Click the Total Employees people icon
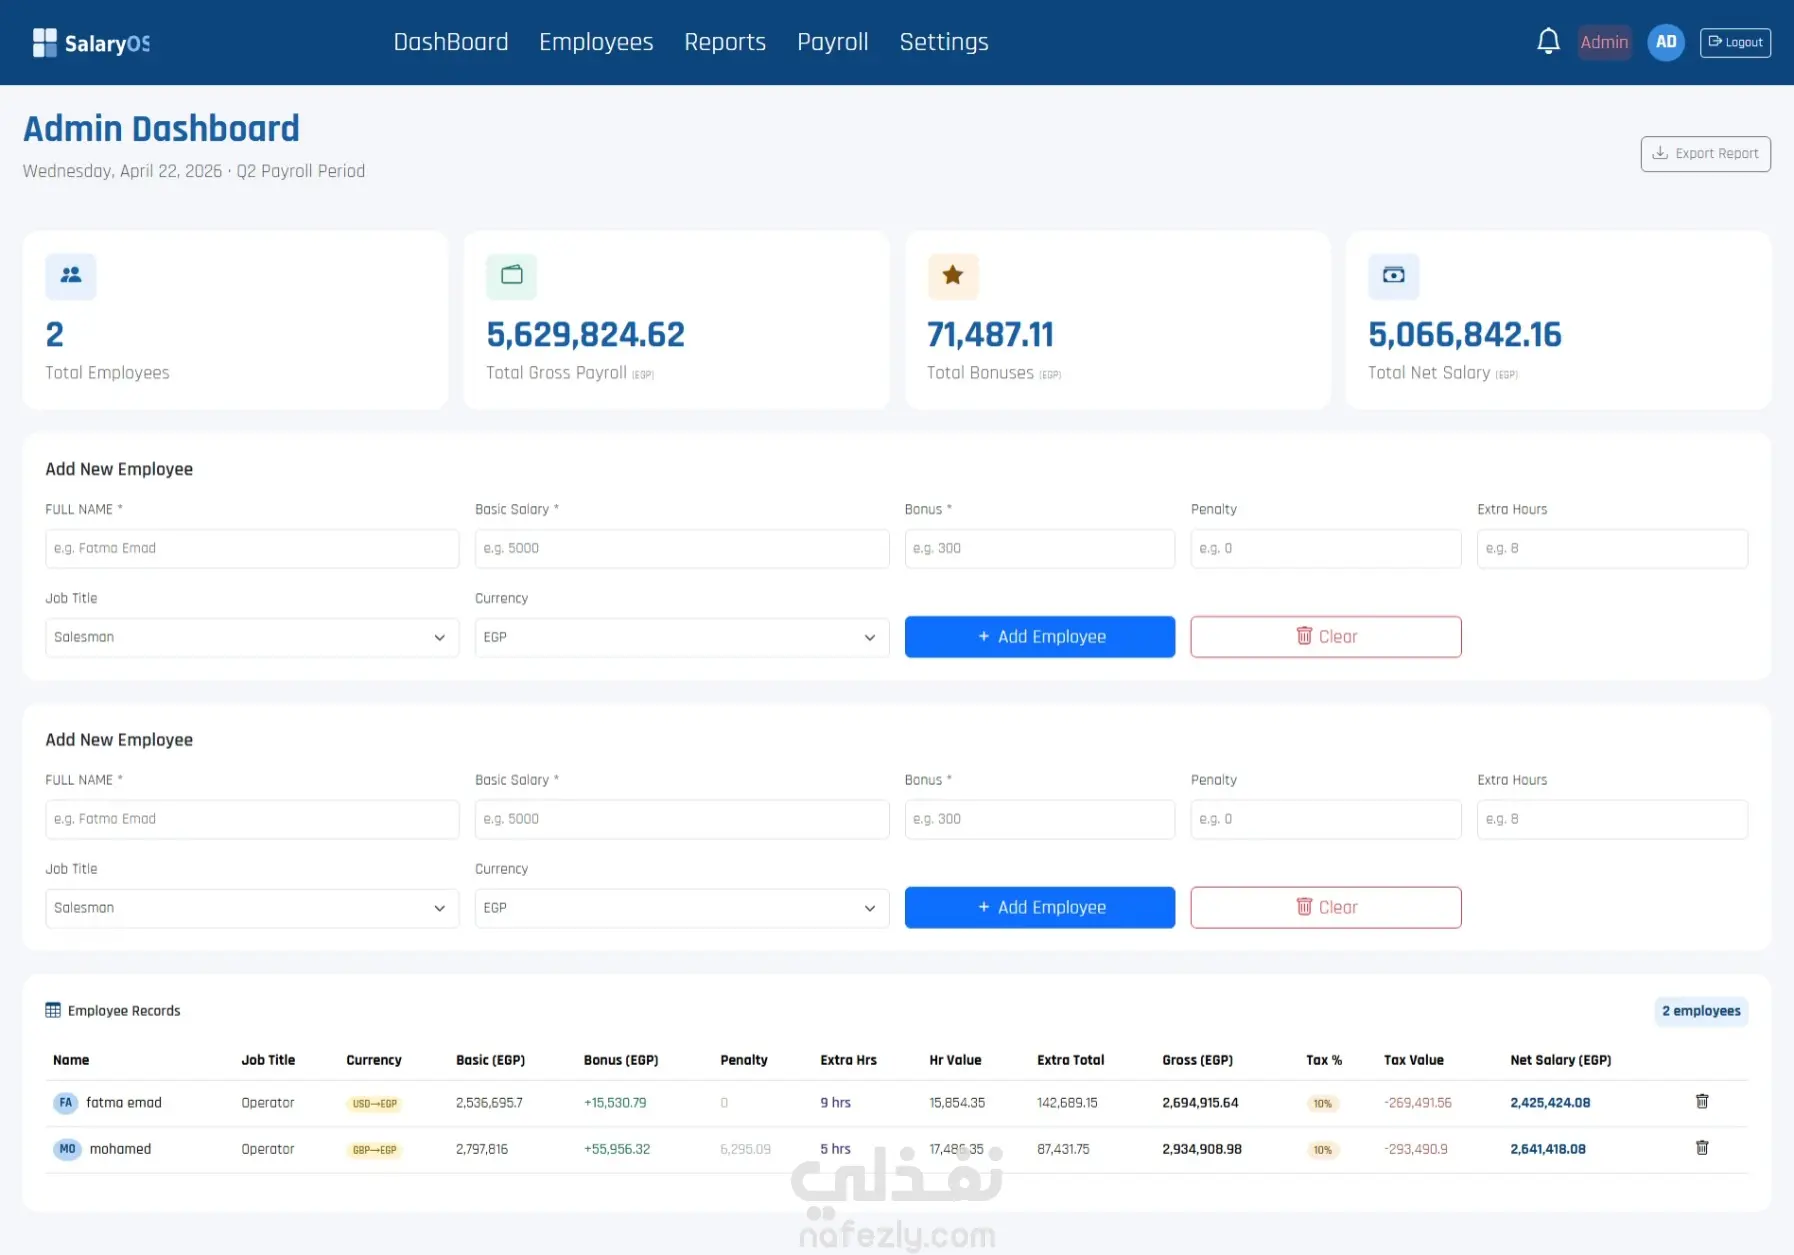The height and width of the screenshot is (1255, 1794). coord(71,275)
